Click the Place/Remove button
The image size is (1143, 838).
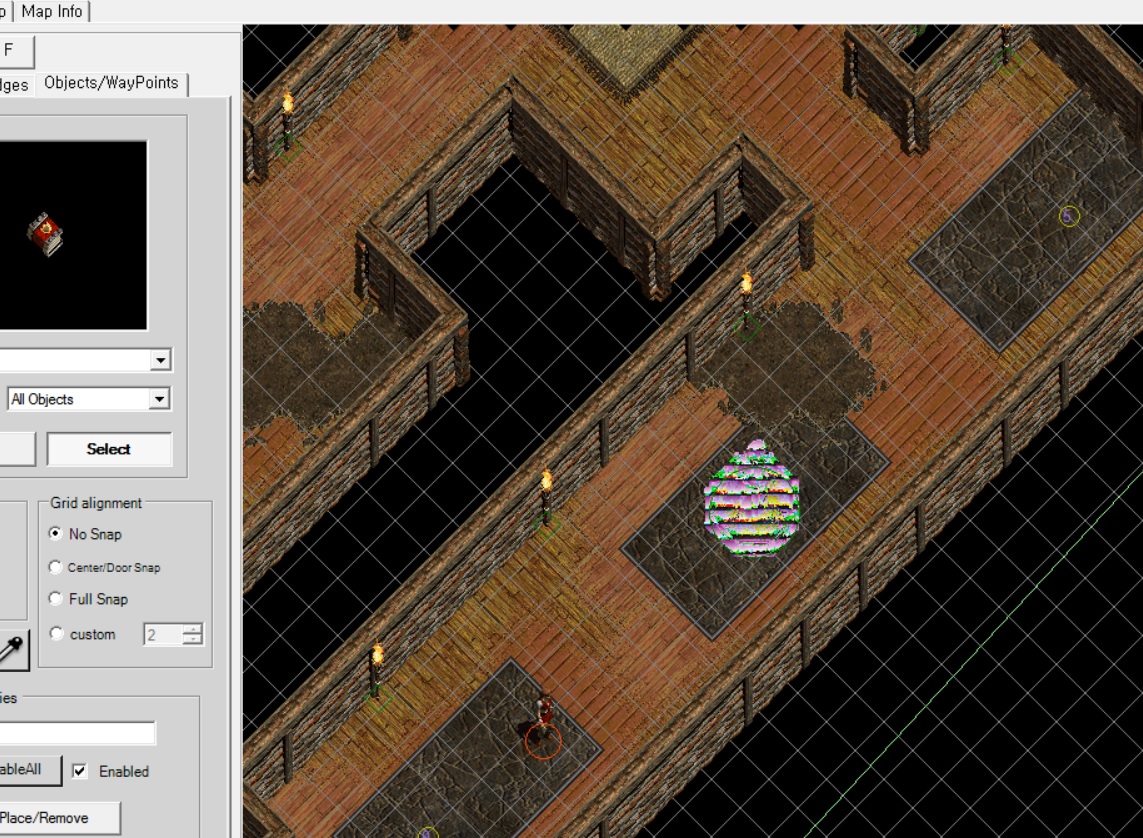click(x=58, y=818)
